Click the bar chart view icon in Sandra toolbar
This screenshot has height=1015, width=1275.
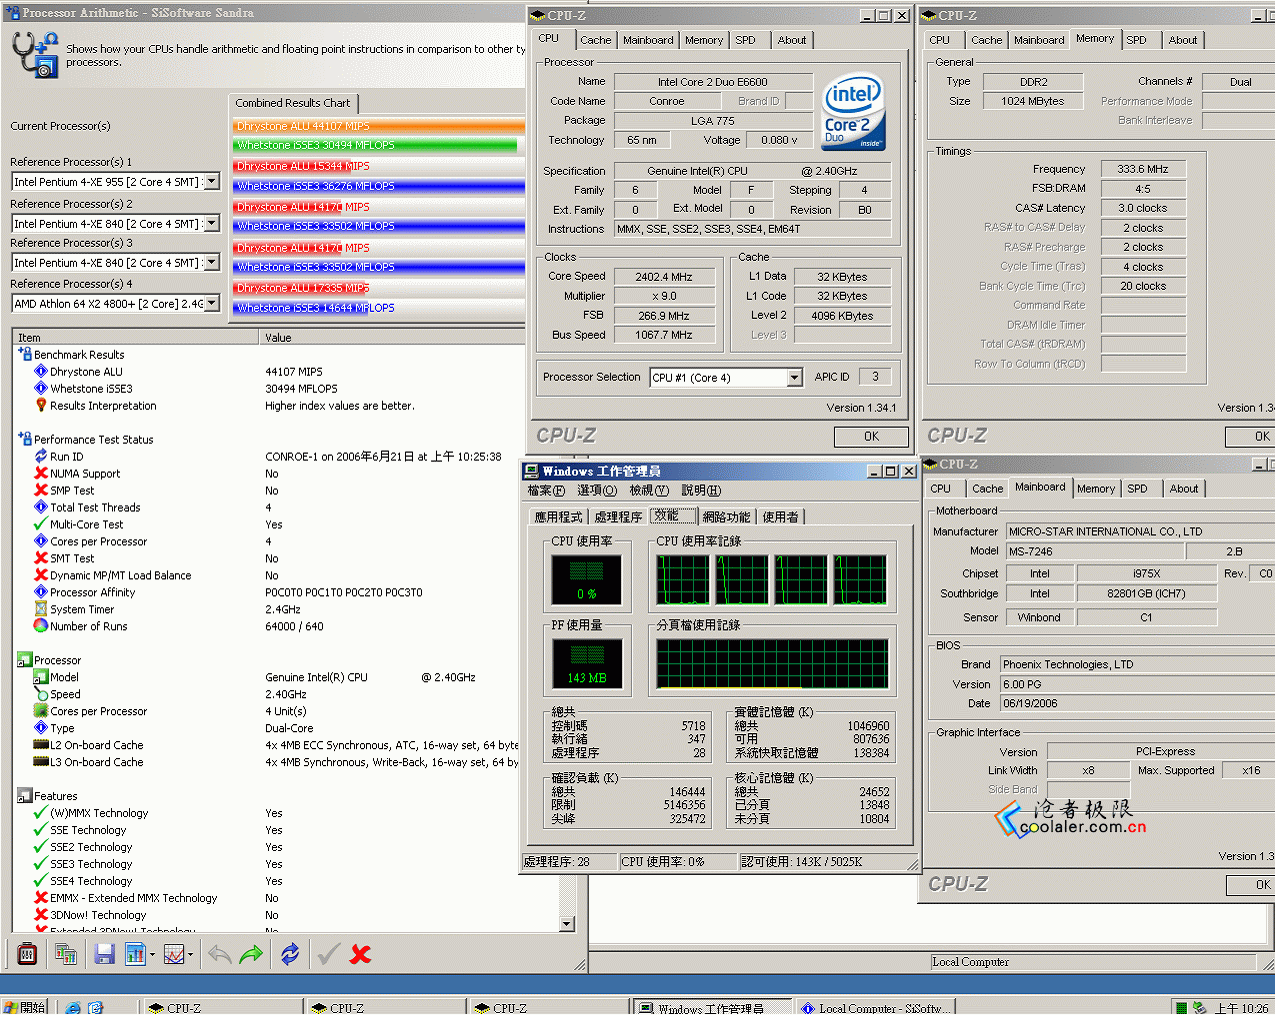135,955
